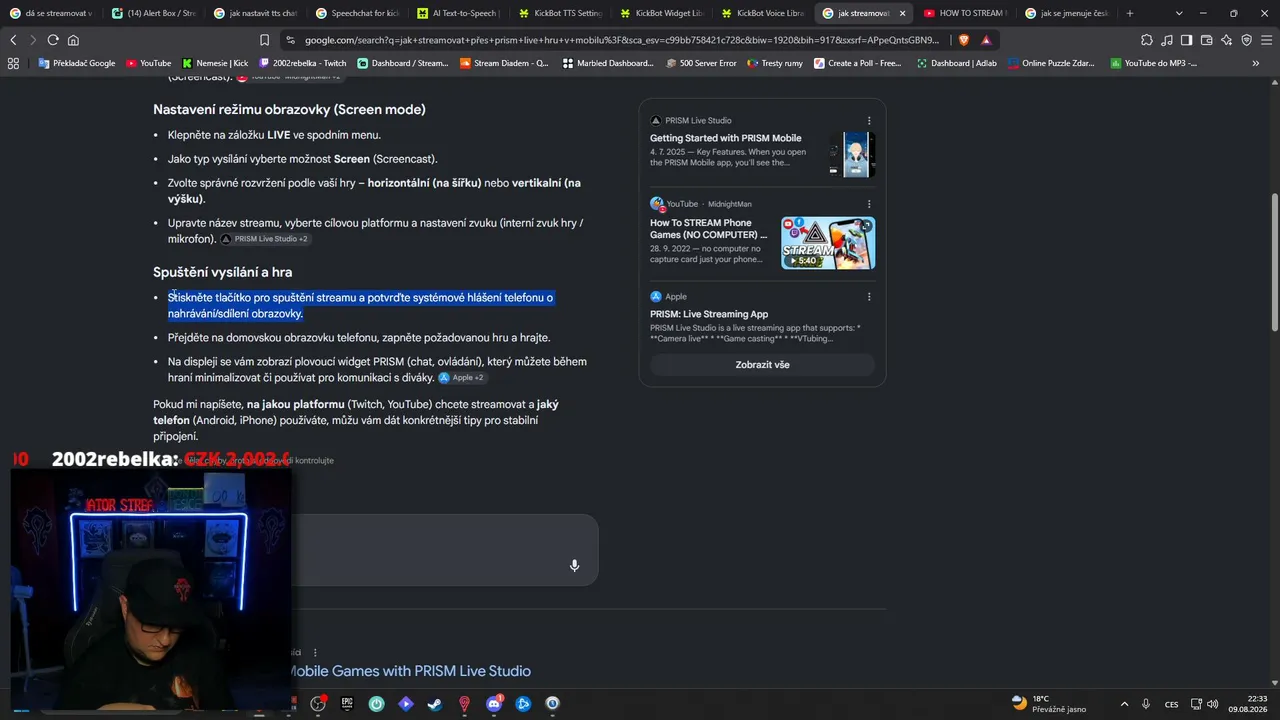1280x720 pixels.
Task: Click the STREAM 5:40 video thumbnail
Action: click(x=828, y=243)
